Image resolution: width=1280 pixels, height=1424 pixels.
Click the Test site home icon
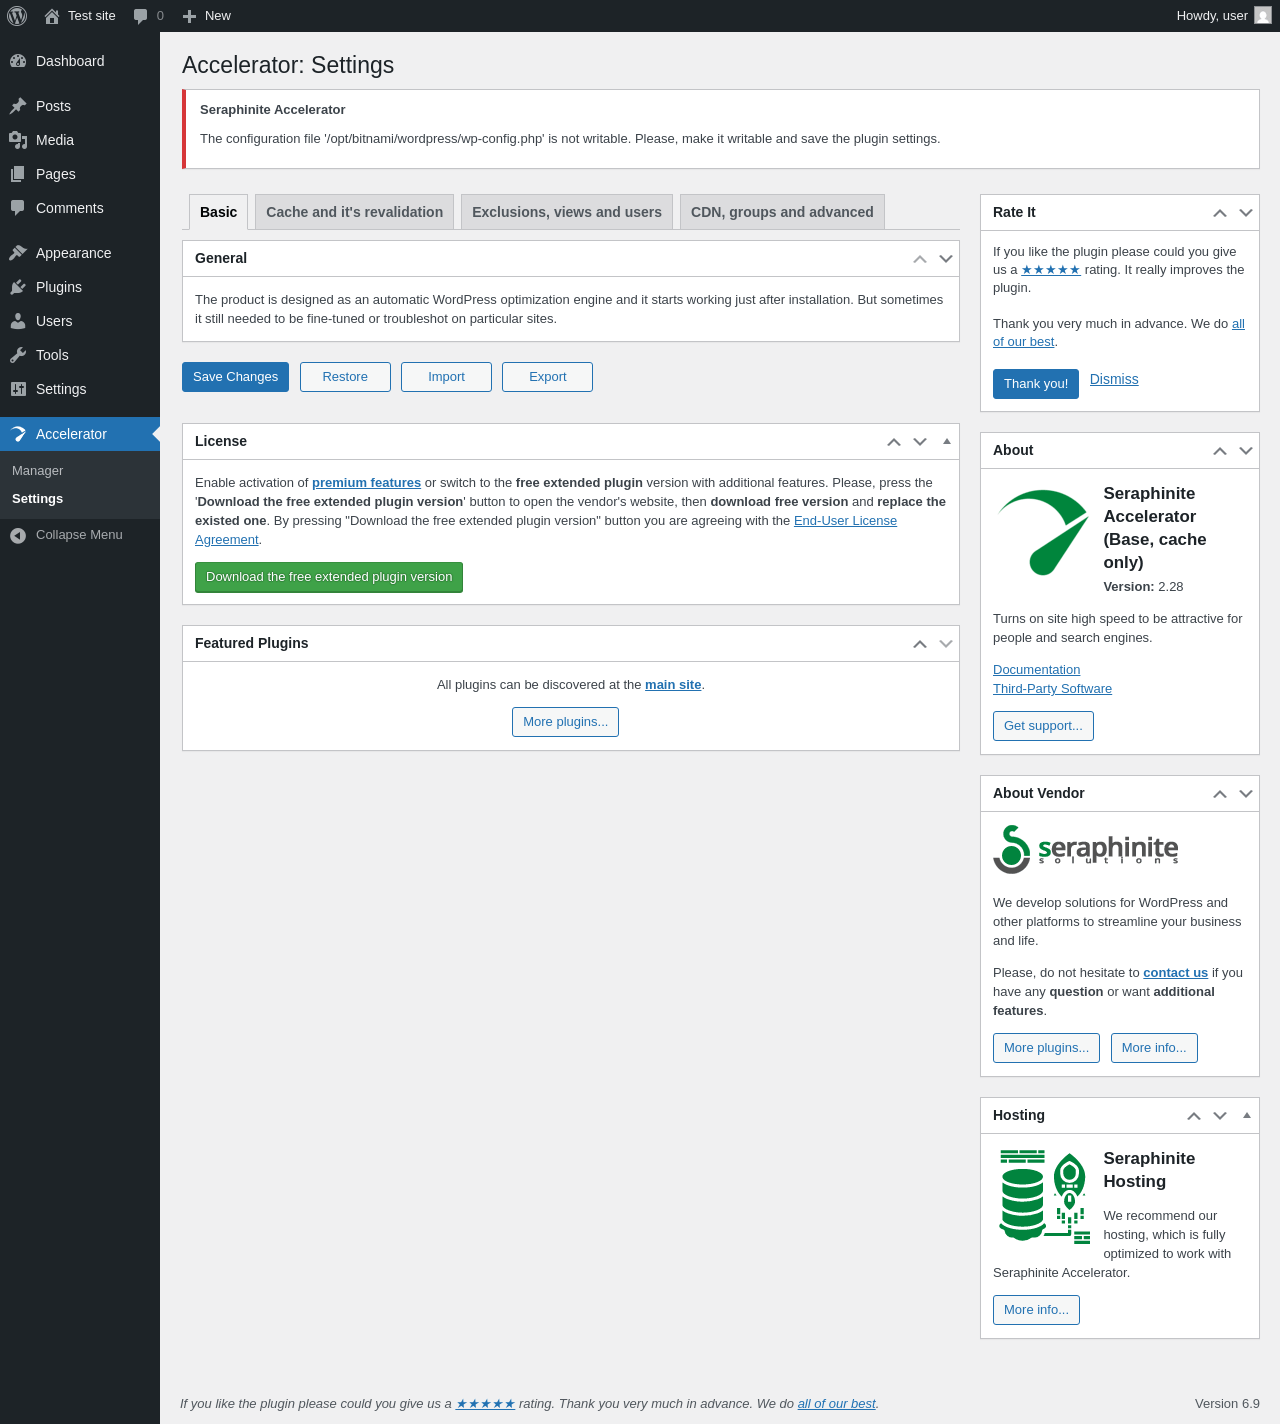click(x=52, y=16)
